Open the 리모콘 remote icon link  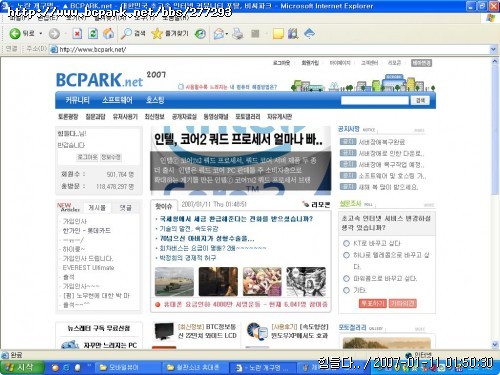pyautogui.click(x=316, y=205)
